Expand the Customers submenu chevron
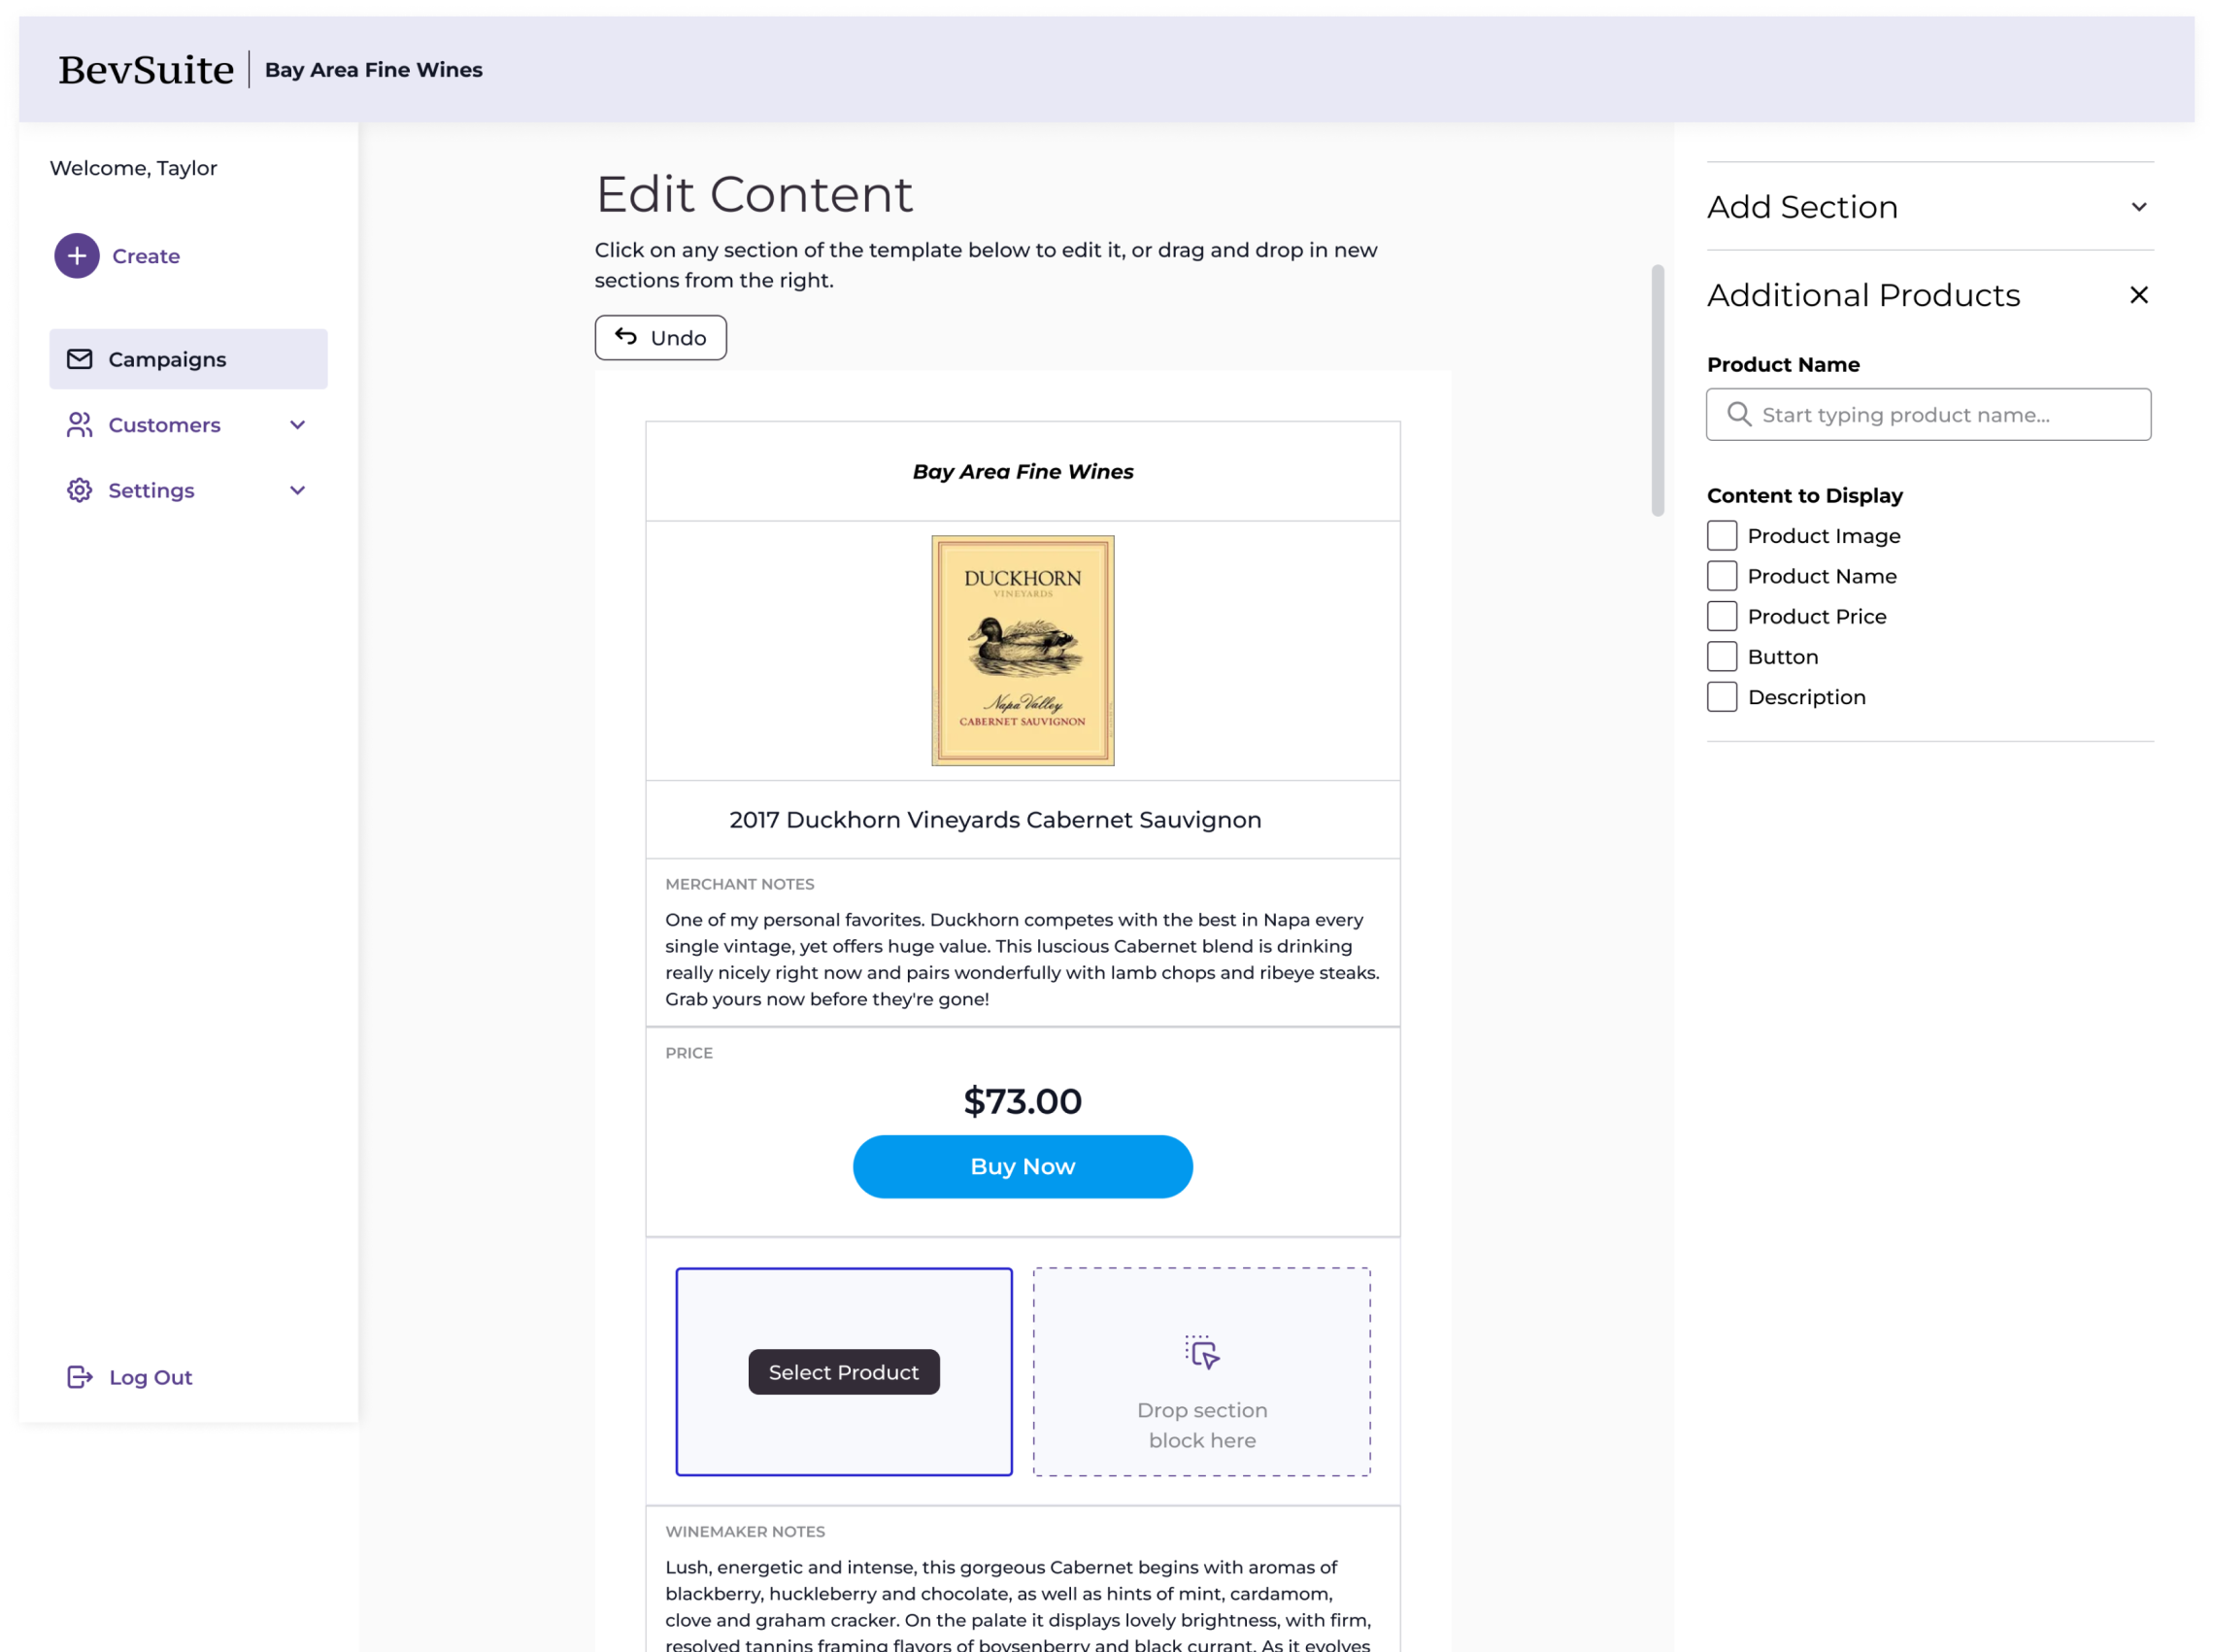The height and width of the screenshot is (1652, 2214). tap(297, 425)
